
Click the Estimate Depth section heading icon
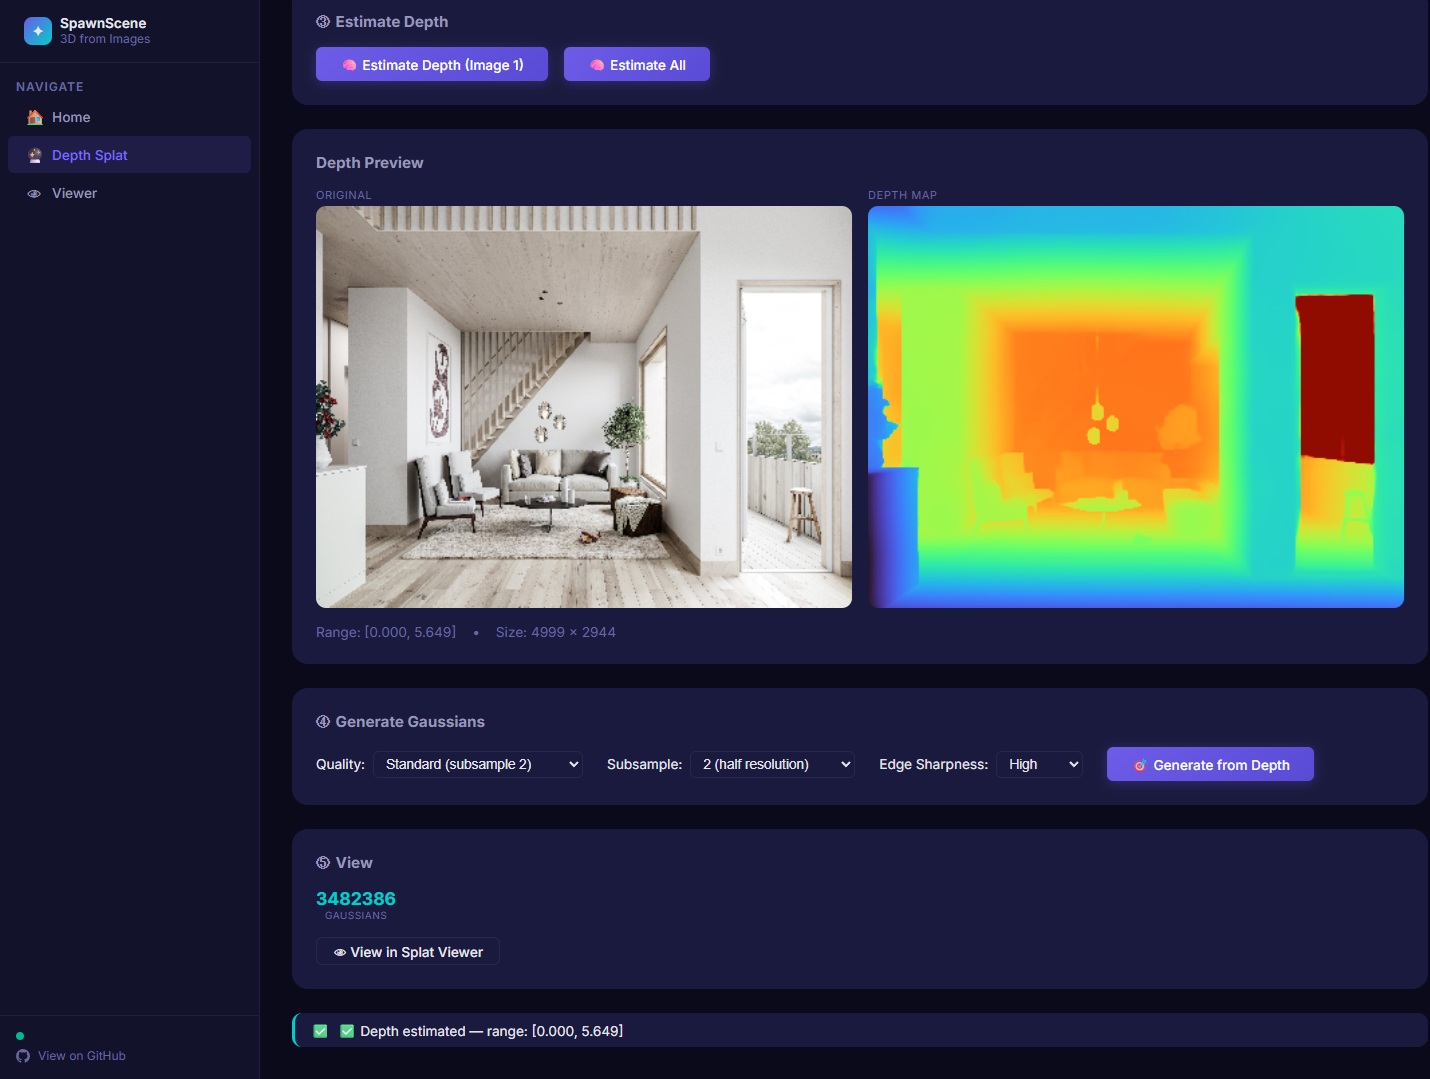(323, 21)
